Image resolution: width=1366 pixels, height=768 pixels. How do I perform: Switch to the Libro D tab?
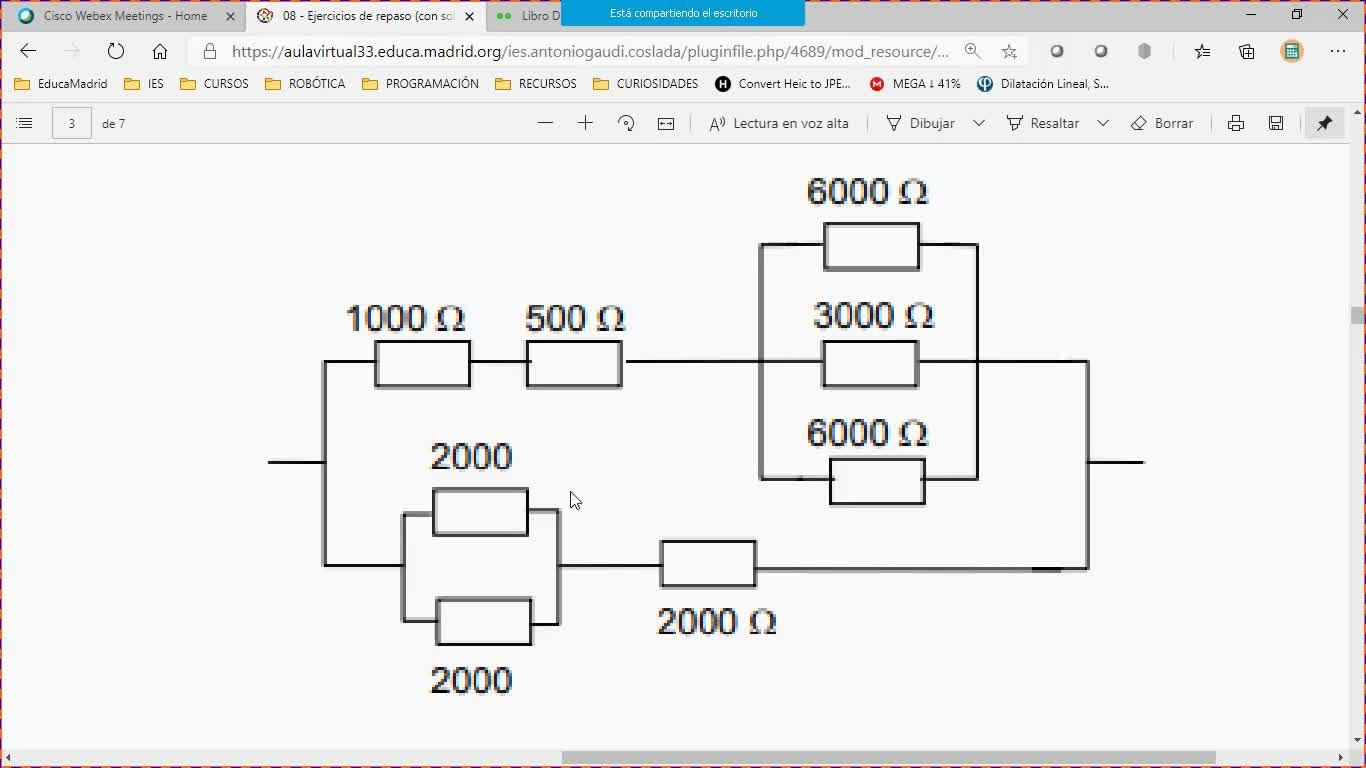click(526, 16)
